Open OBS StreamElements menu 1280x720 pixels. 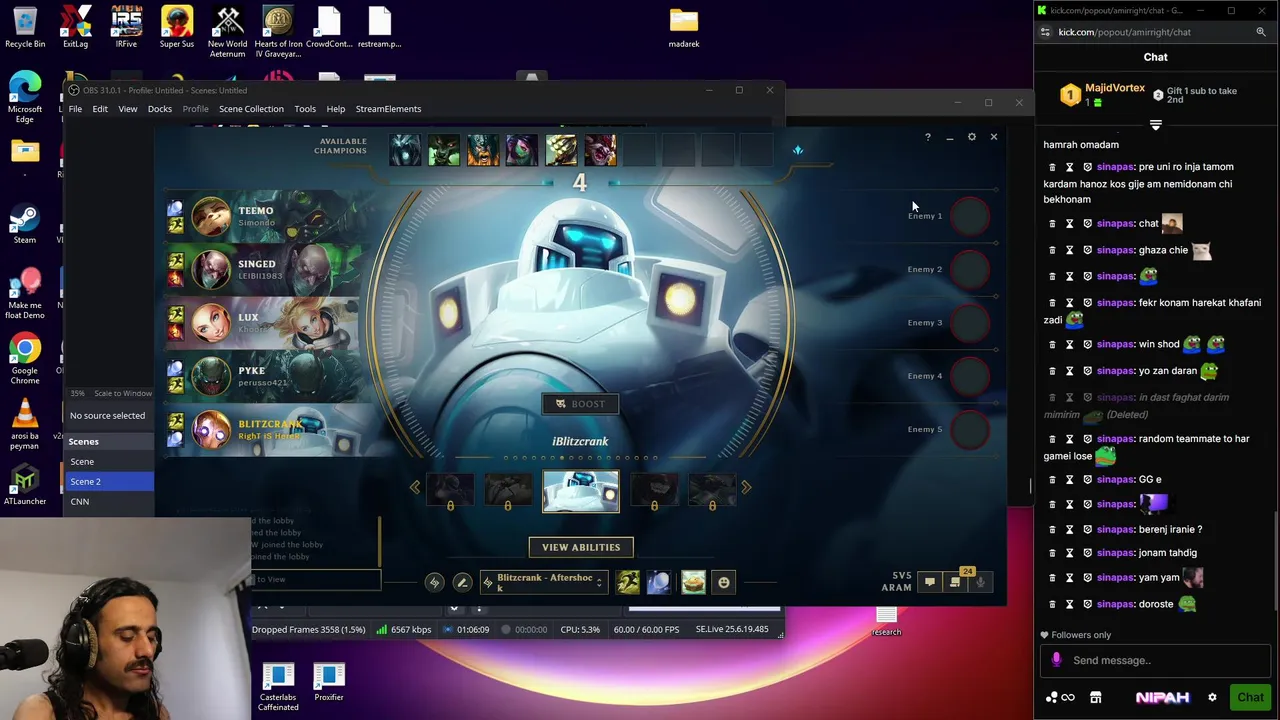click(388, 109)
